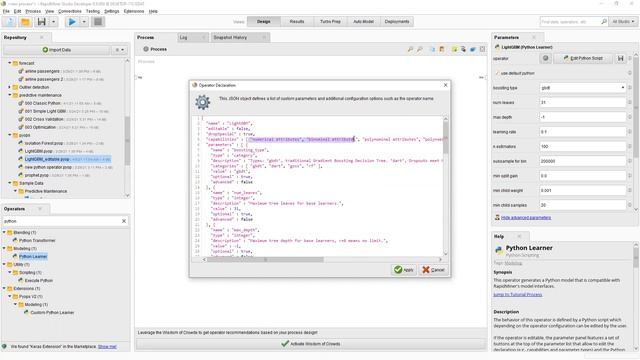
Task: Click the blue export icon in process toolbar
Action: click(x=473, y=49)
